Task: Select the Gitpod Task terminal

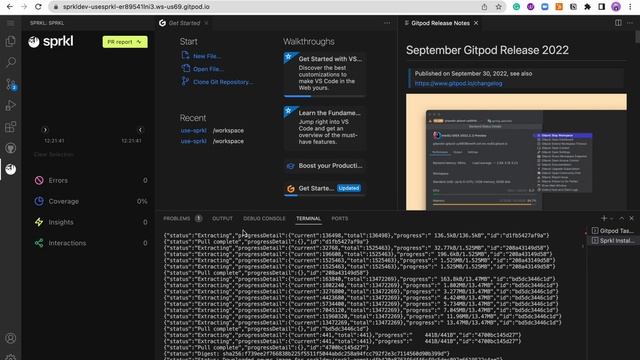Action: click(x=613, y=231)
